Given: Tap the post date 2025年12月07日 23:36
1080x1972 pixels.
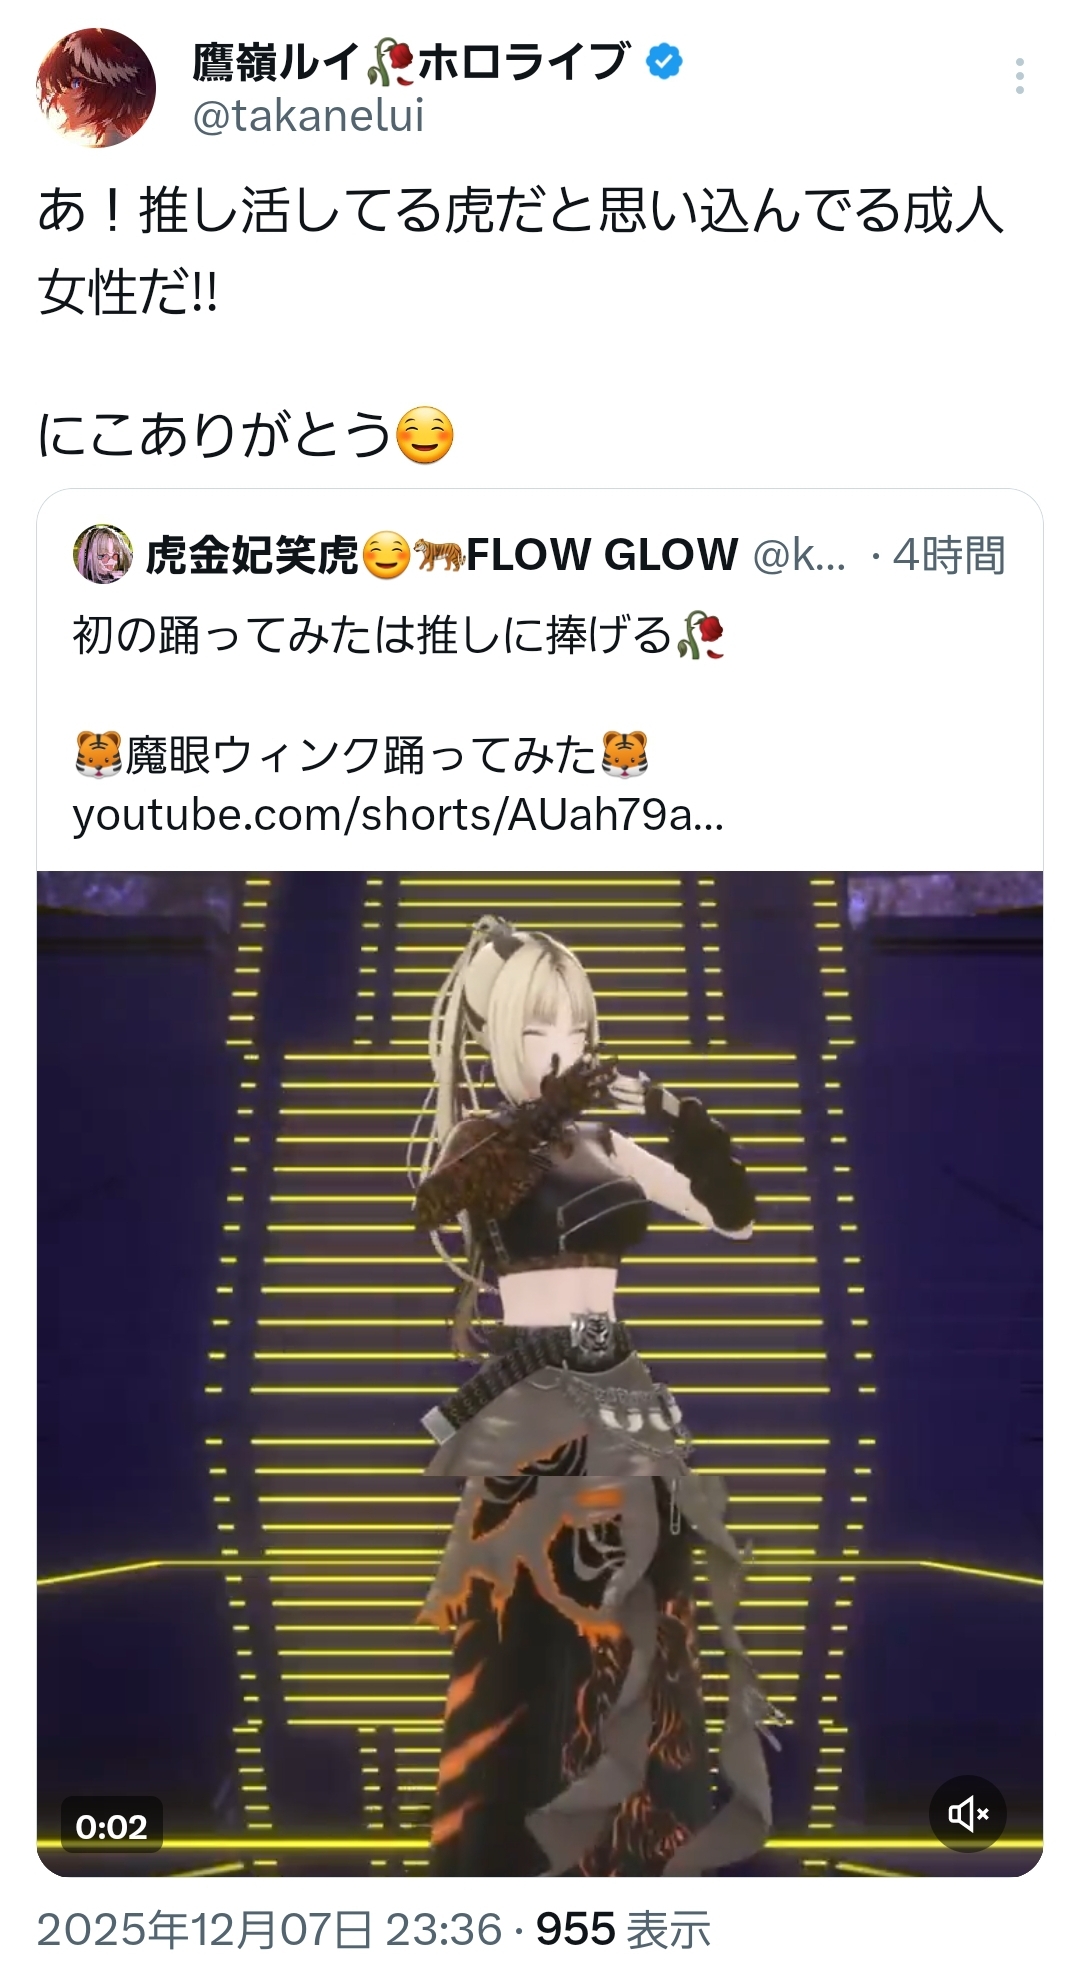Looking at the screenshot, I should click(x=269, y=1929).
